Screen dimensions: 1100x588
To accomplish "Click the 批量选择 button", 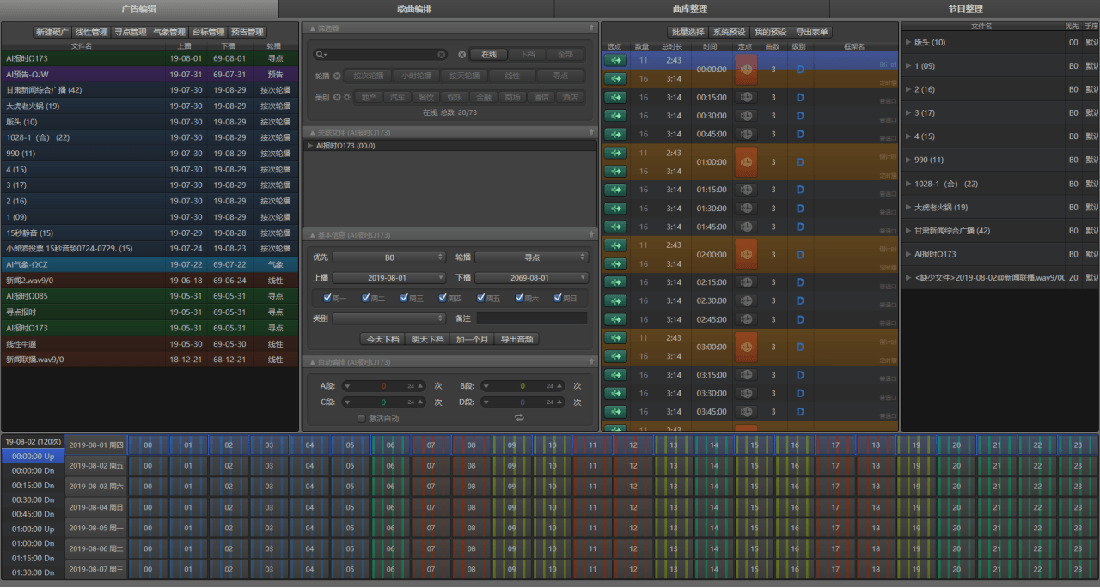I will tap(688, 32).
